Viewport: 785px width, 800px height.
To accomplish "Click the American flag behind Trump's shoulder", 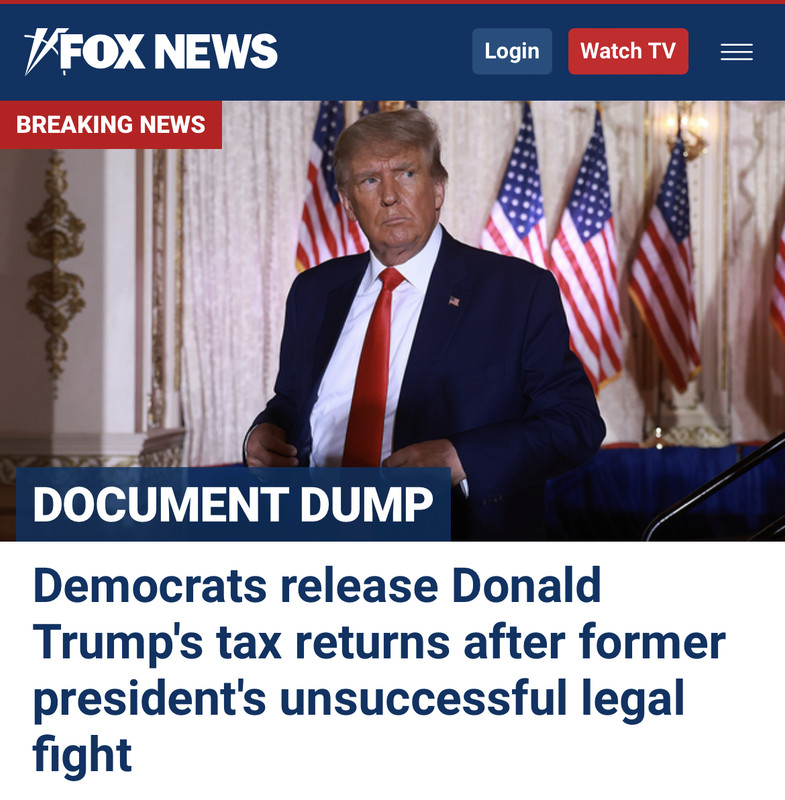I will click(326, 189).
